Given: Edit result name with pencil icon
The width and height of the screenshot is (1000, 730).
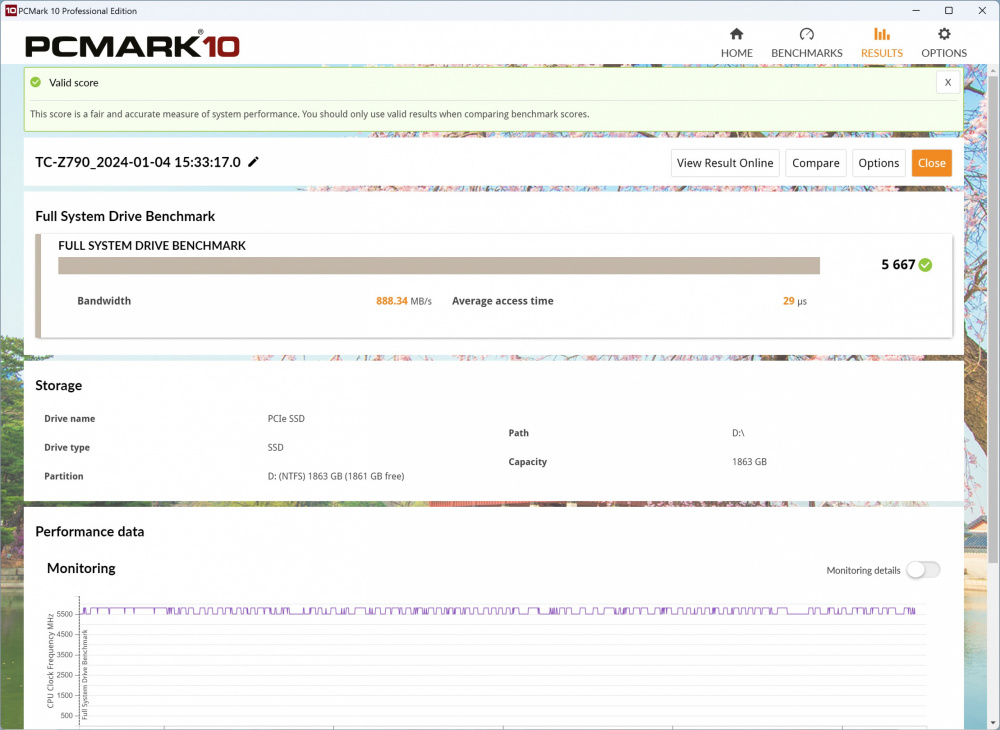Looking at the screenshot, I should click(x=253, y=162).
